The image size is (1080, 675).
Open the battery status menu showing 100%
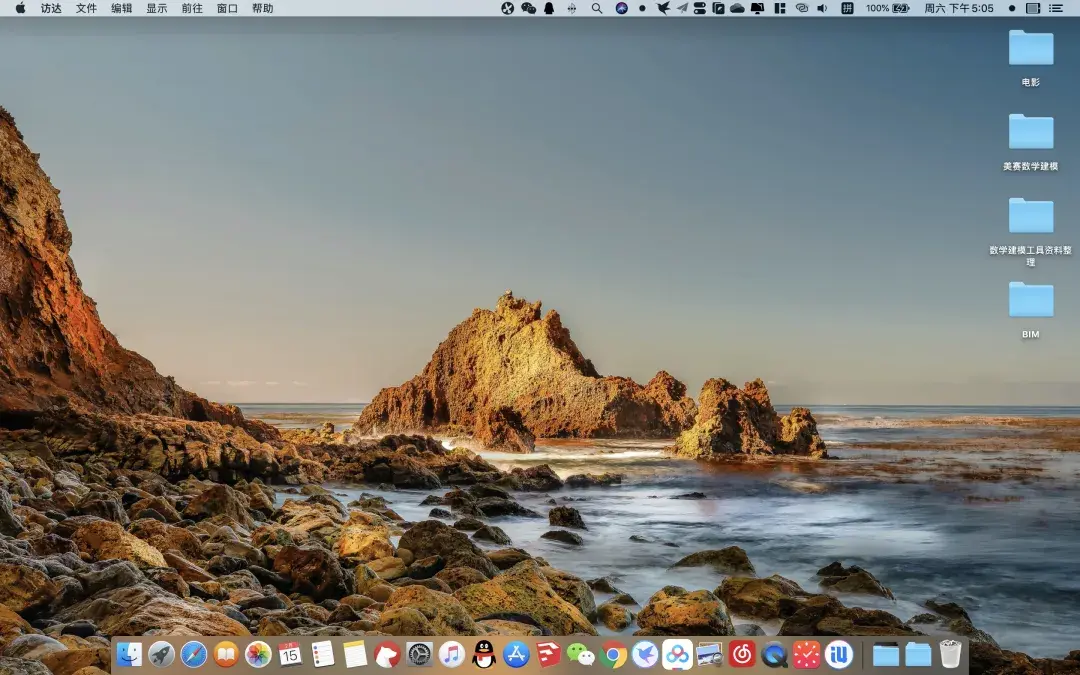click(x=888, y=8)
